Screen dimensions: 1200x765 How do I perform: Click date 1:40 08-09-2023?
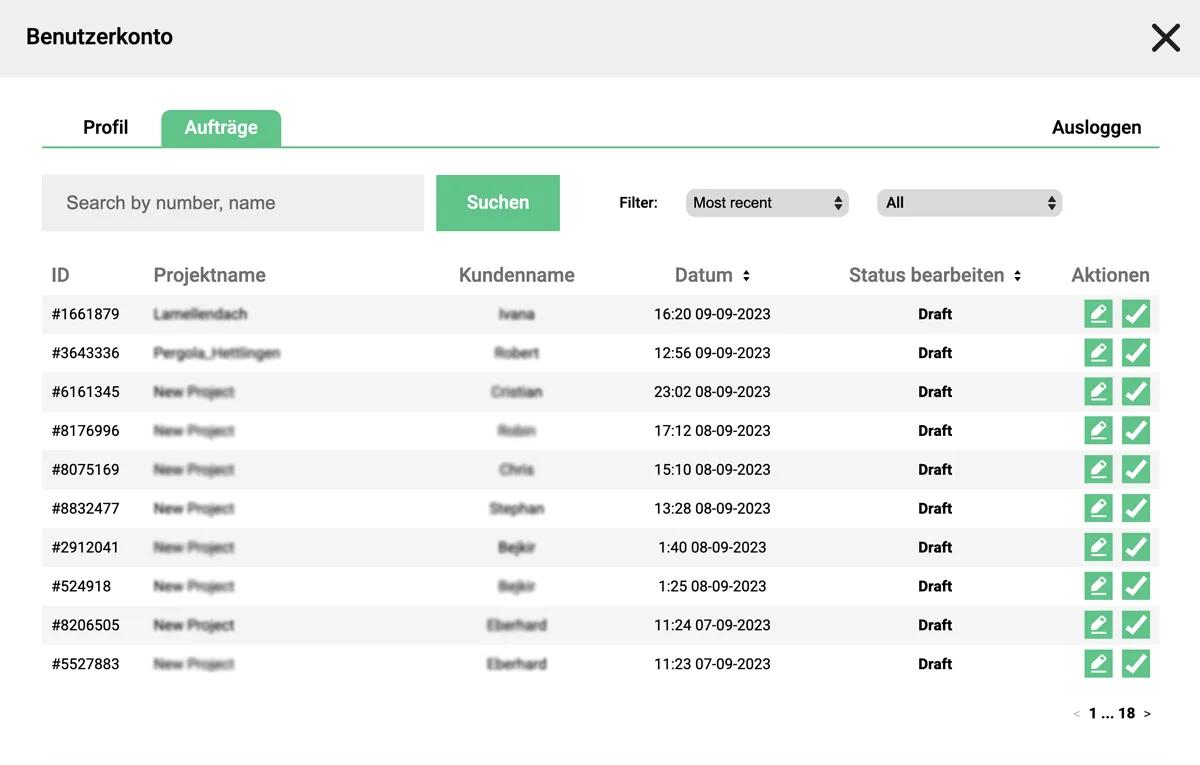pos(712,548)
